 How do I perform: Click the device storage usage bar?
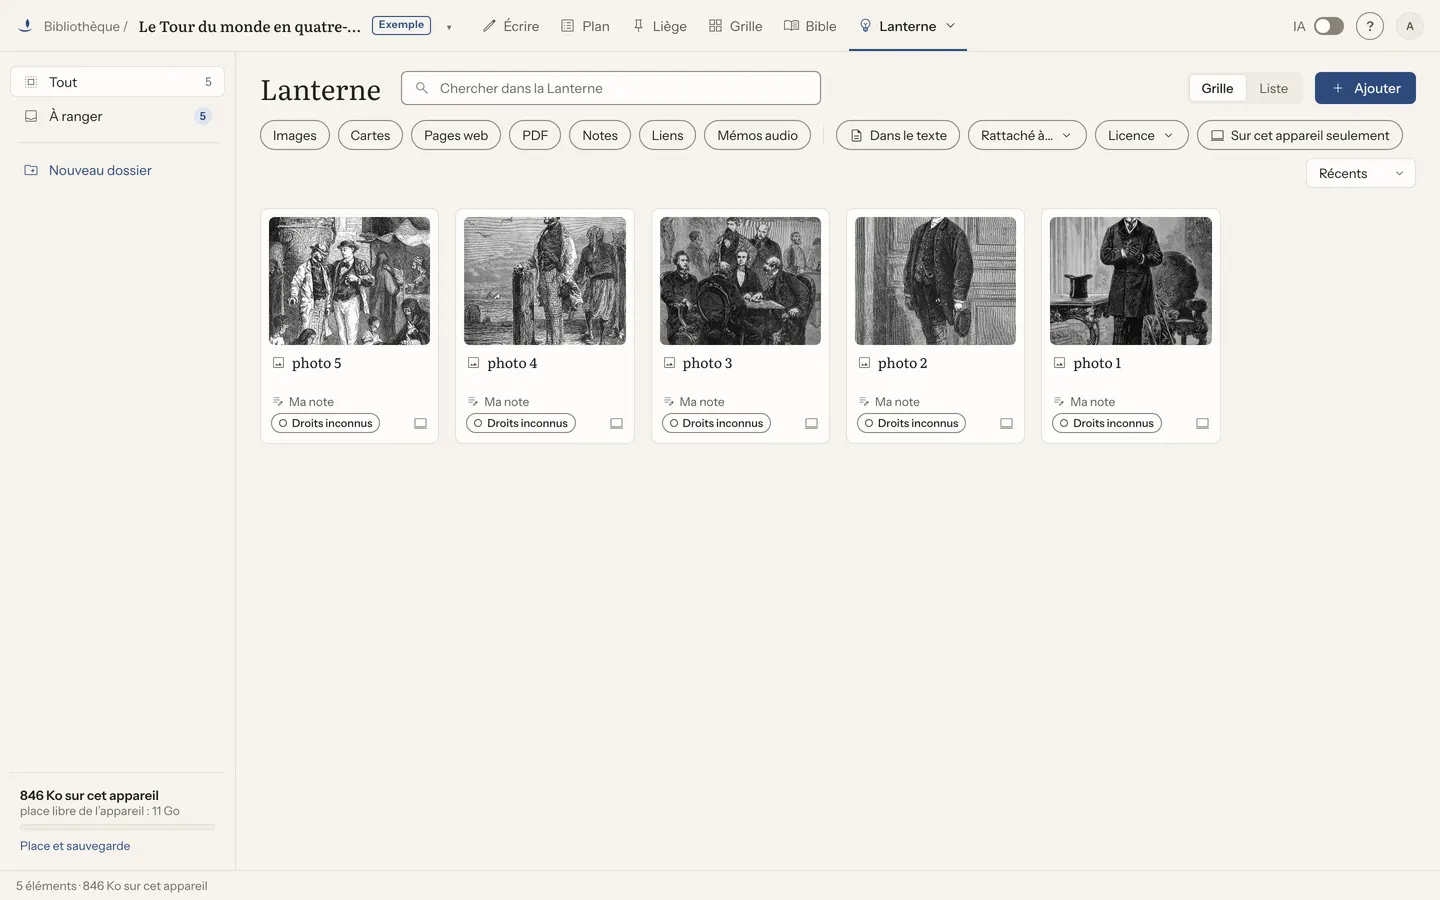click(117, 827)
